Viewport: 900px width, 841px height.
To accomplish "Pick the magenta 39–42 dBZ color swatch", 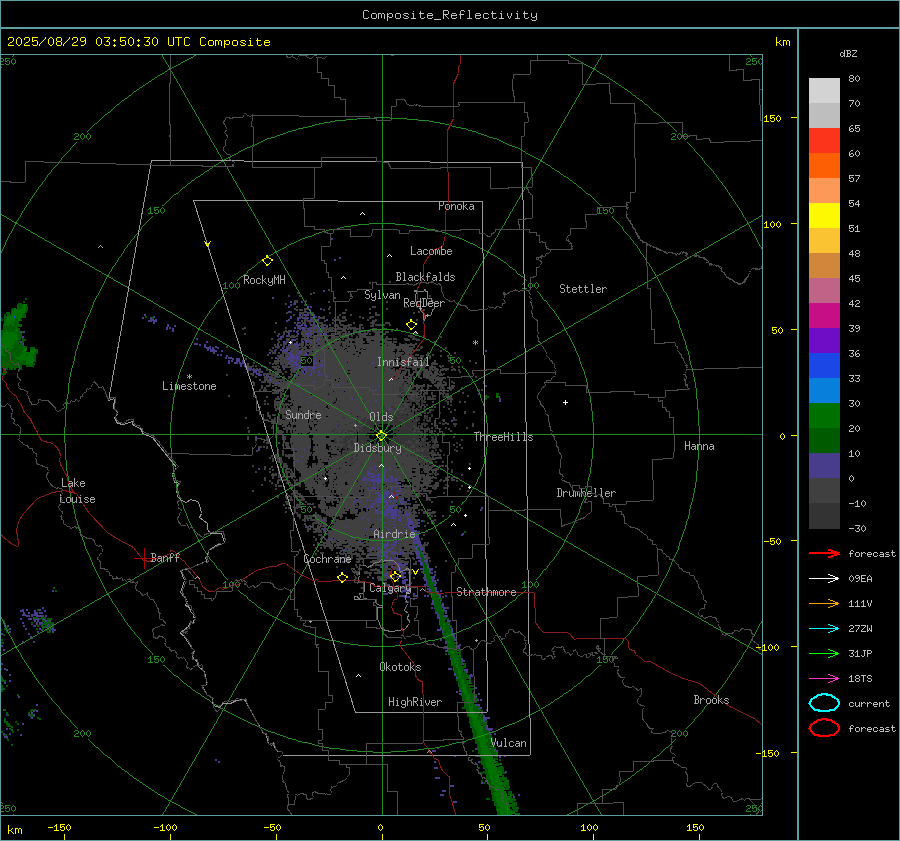I will coord(824,316).
